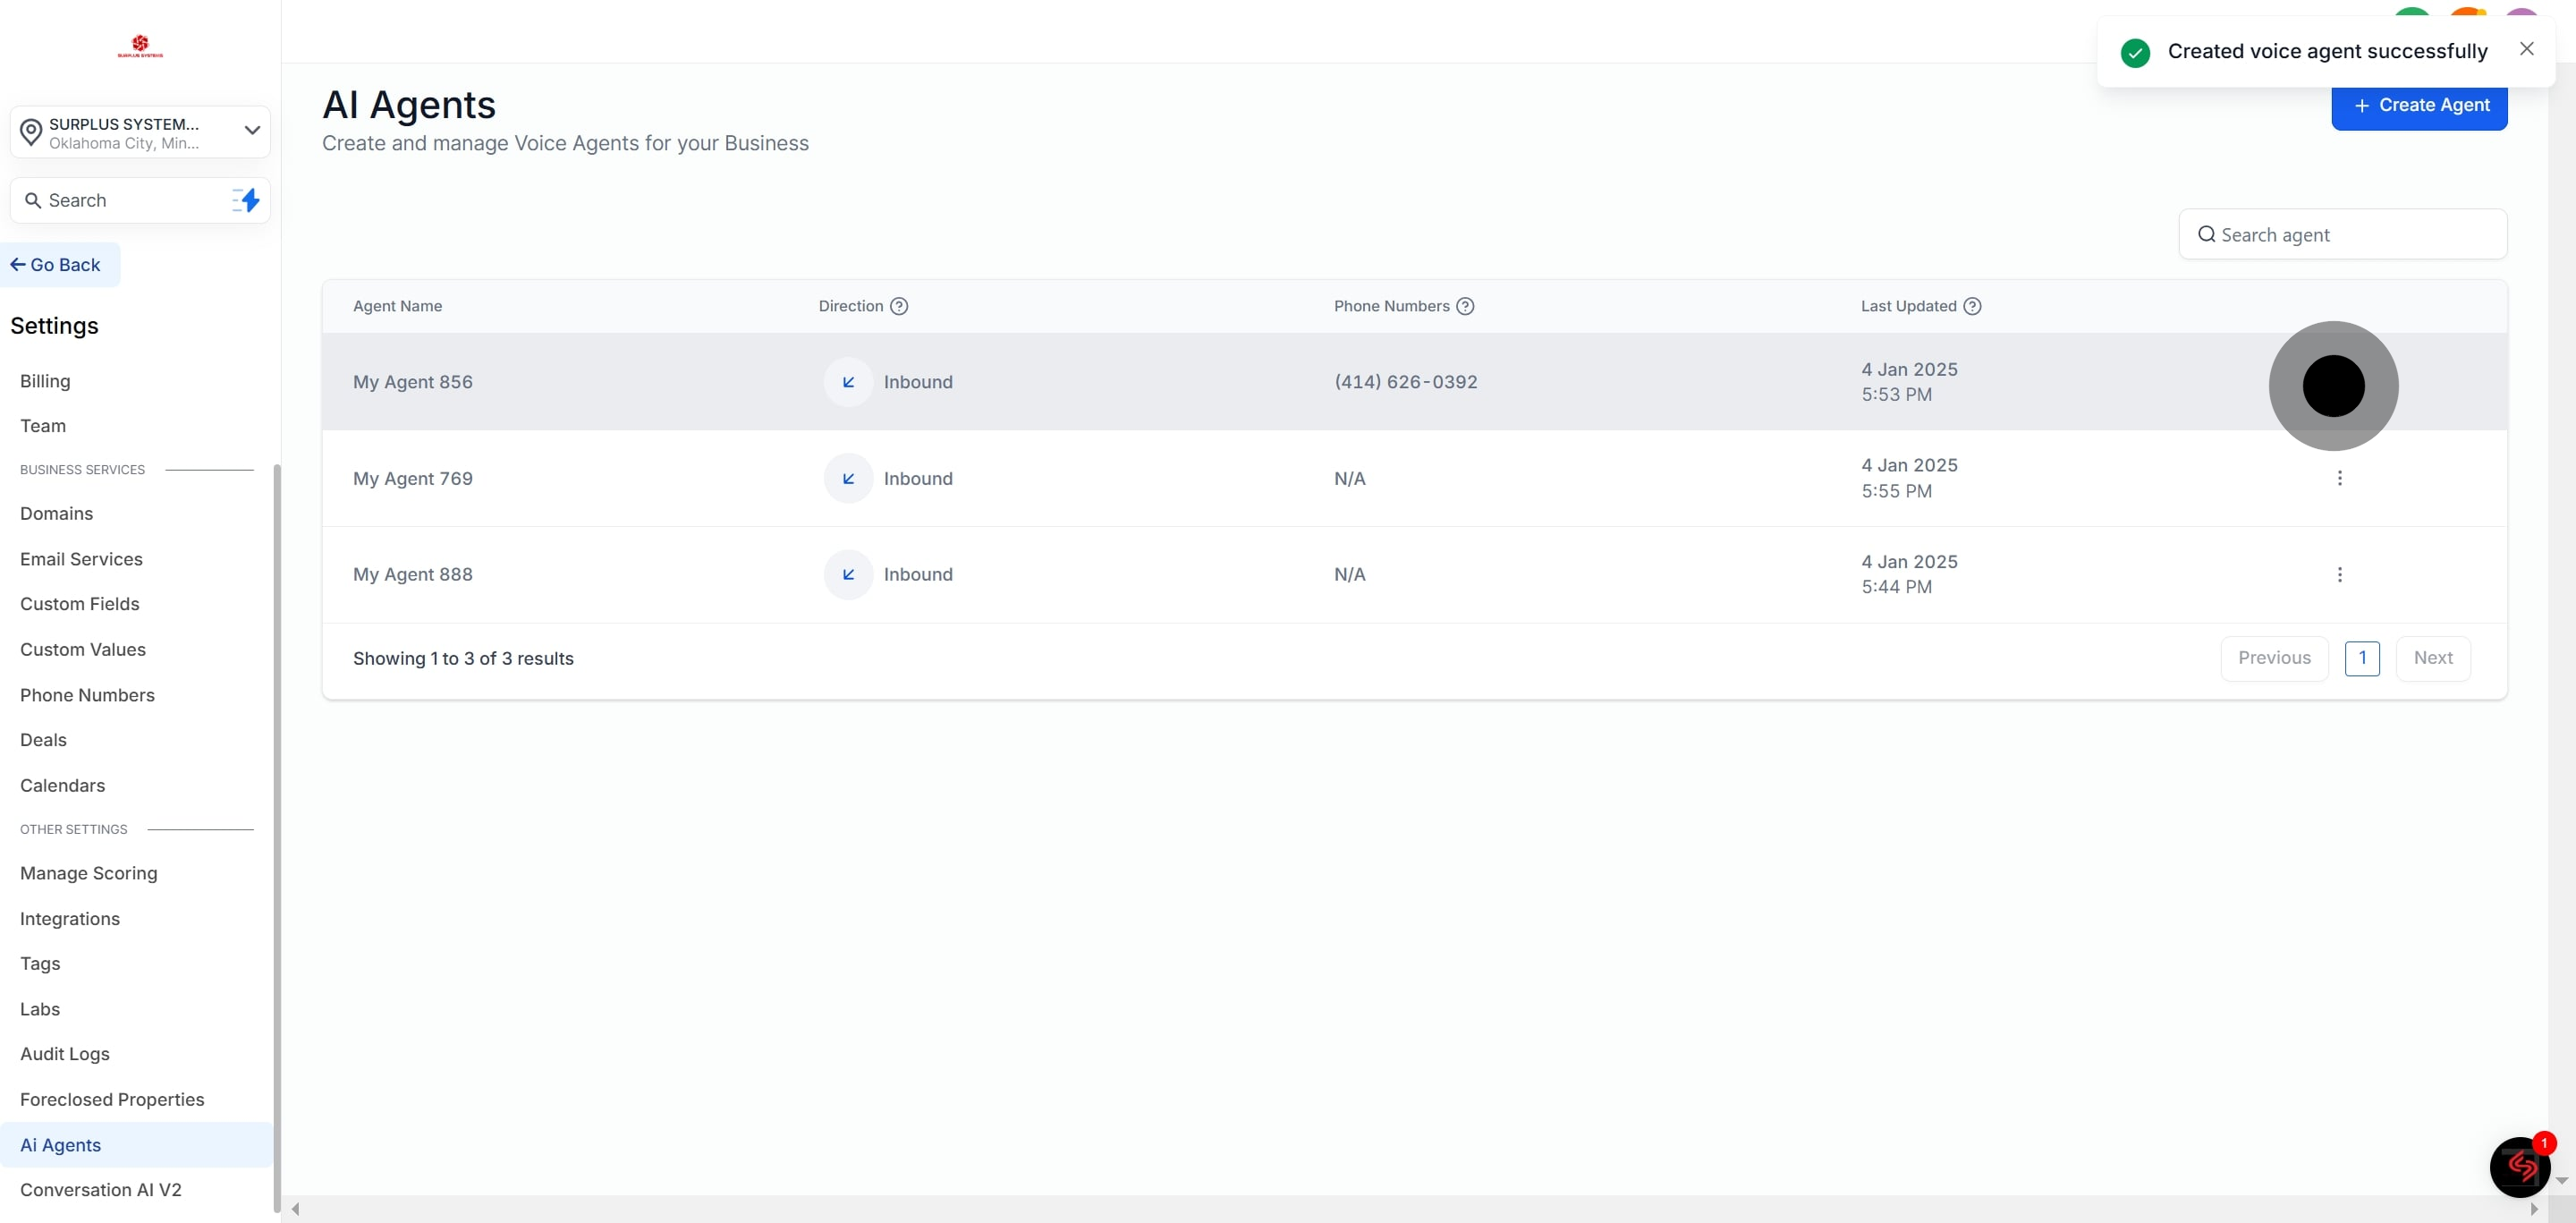Expand the SURPLUS SYSTEM location dropdown
Image resolution: width=2576 pixels, height=1223 pixels.
pos(252,130)
